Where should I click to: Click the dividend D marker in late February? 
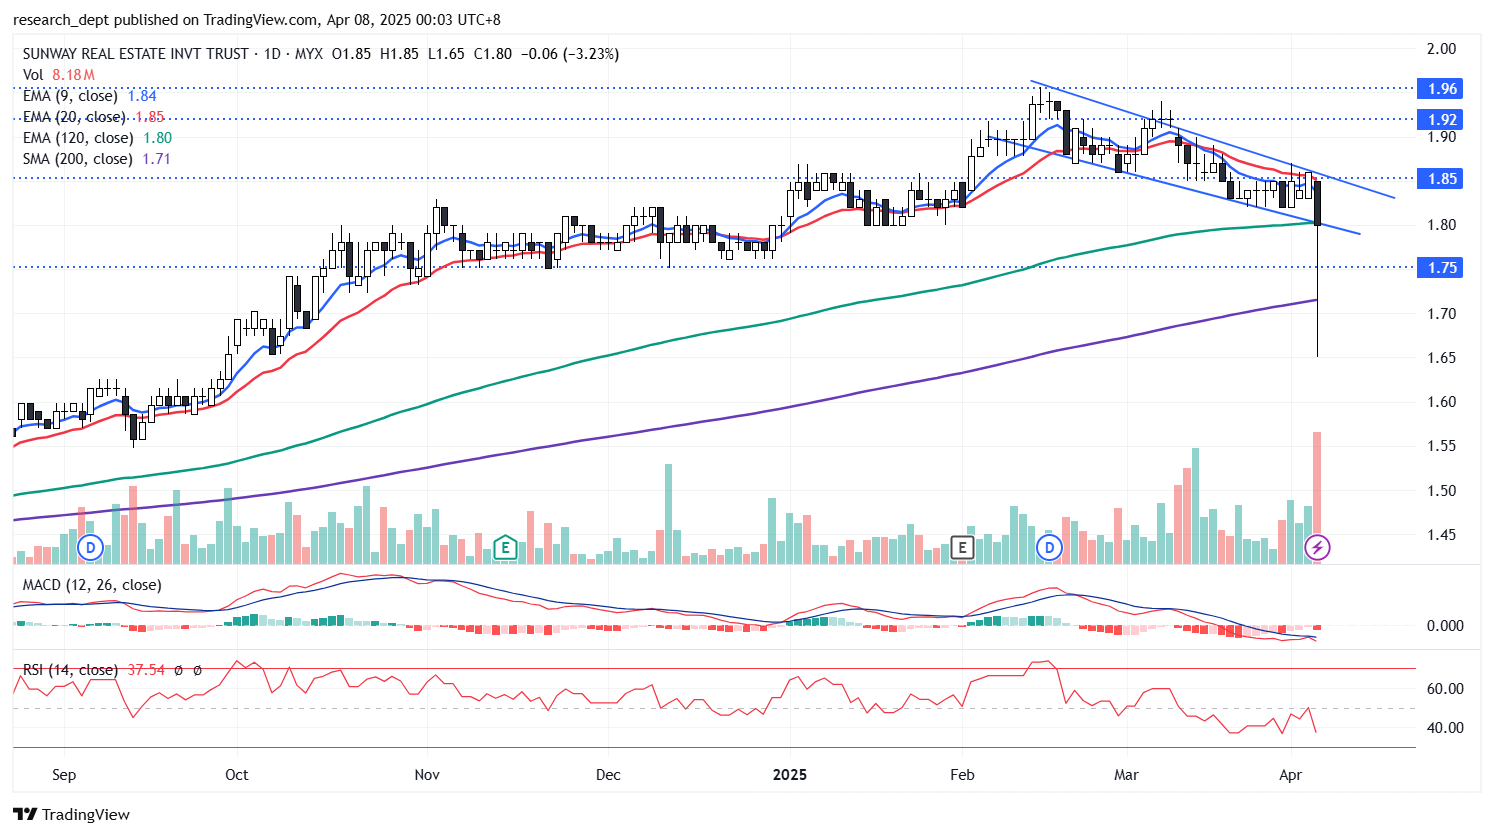[1049, 547]
